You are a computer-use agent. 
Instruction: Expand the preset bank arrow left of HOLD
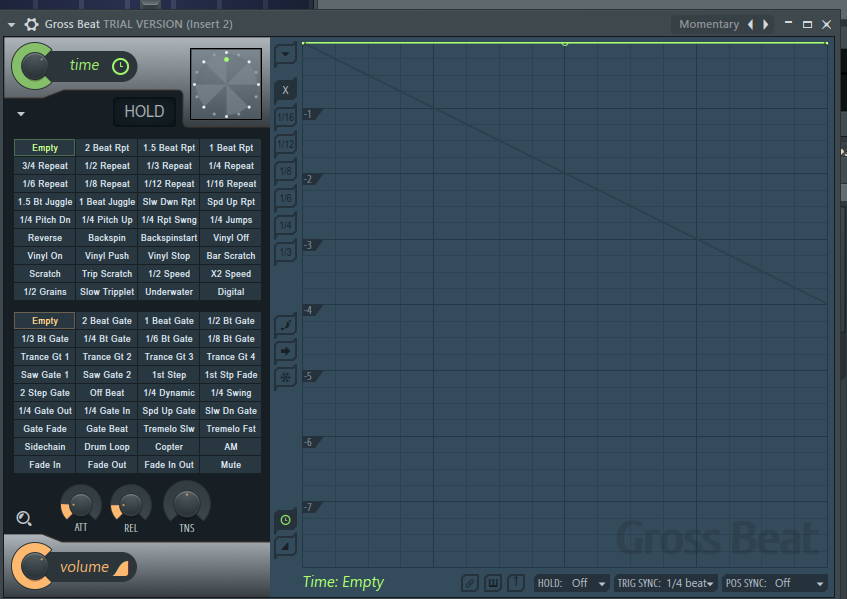pyautogui.click(x=21, y=114)
